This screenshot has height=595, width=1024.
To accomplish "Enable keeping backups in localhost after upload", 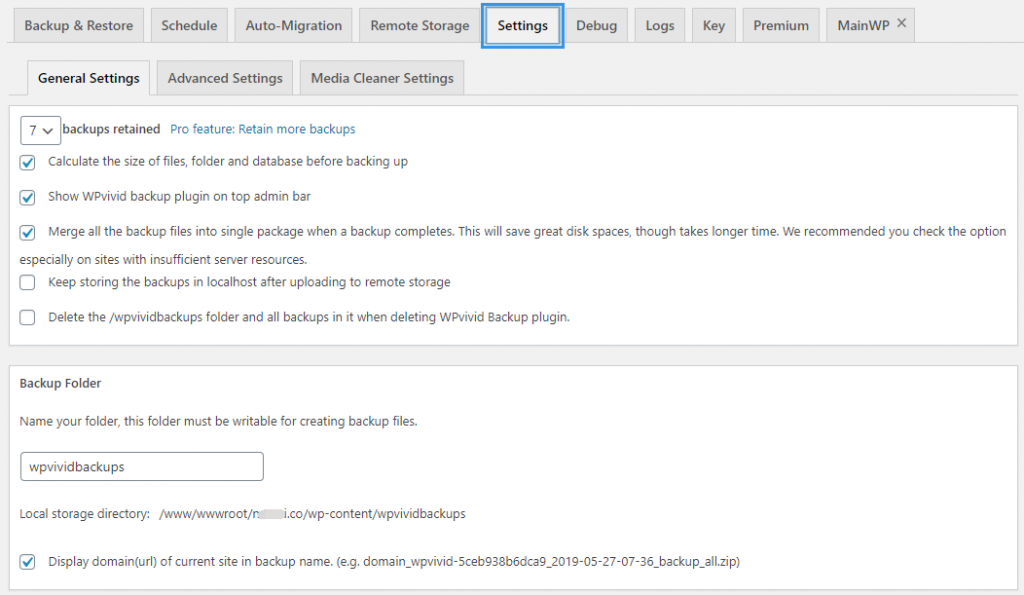I will tap(27, 282).
